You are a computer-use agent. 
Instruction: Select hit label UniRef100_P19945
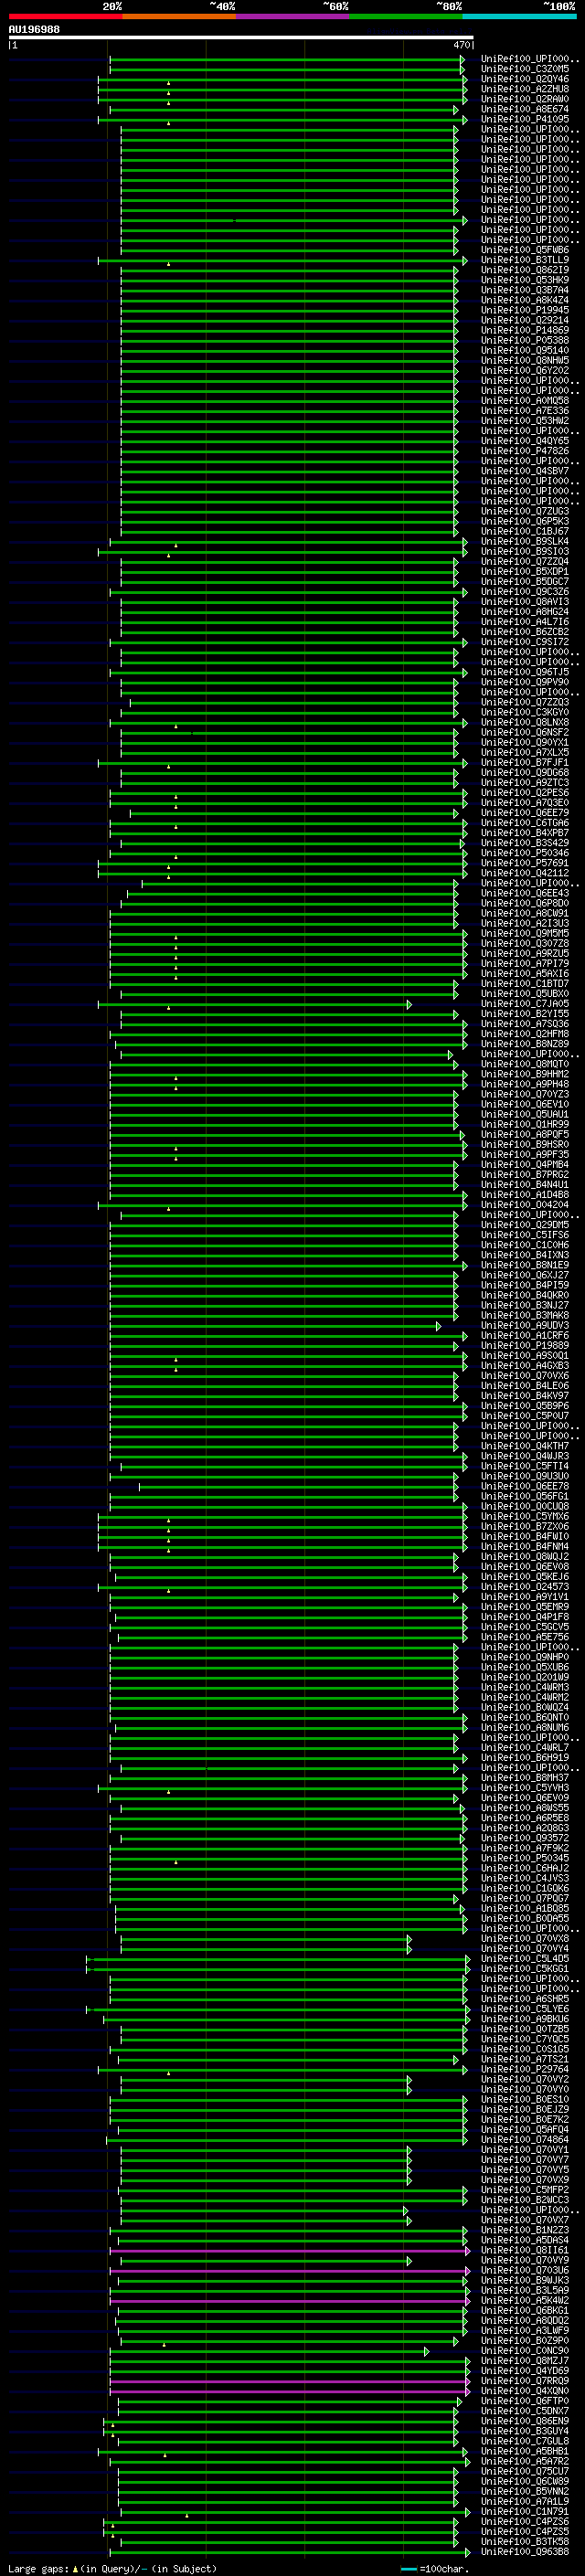525,310
